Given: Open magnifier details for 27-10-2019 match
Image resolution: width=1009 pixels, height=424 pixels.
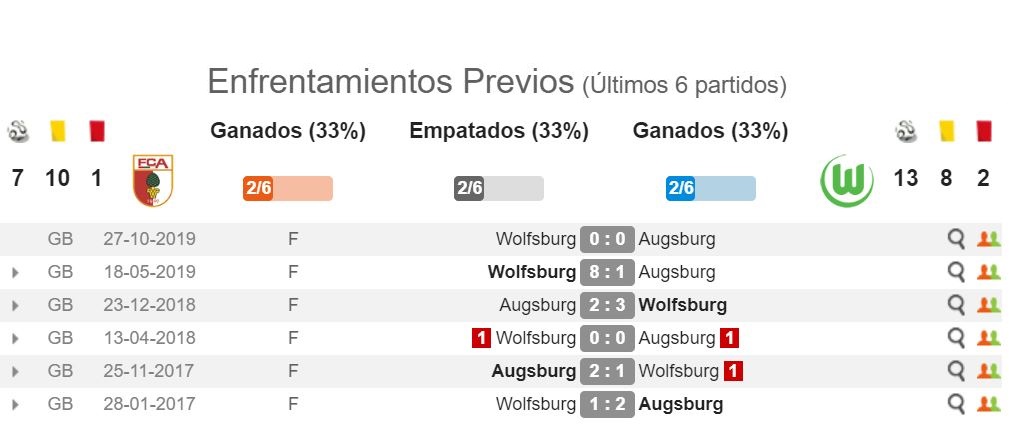Looking at the screenshot, I should (x=956, y=239).
